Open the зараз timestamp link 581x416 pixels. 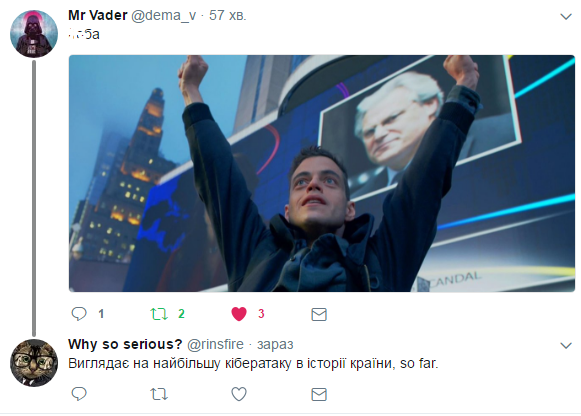click(x=275, y=345)
